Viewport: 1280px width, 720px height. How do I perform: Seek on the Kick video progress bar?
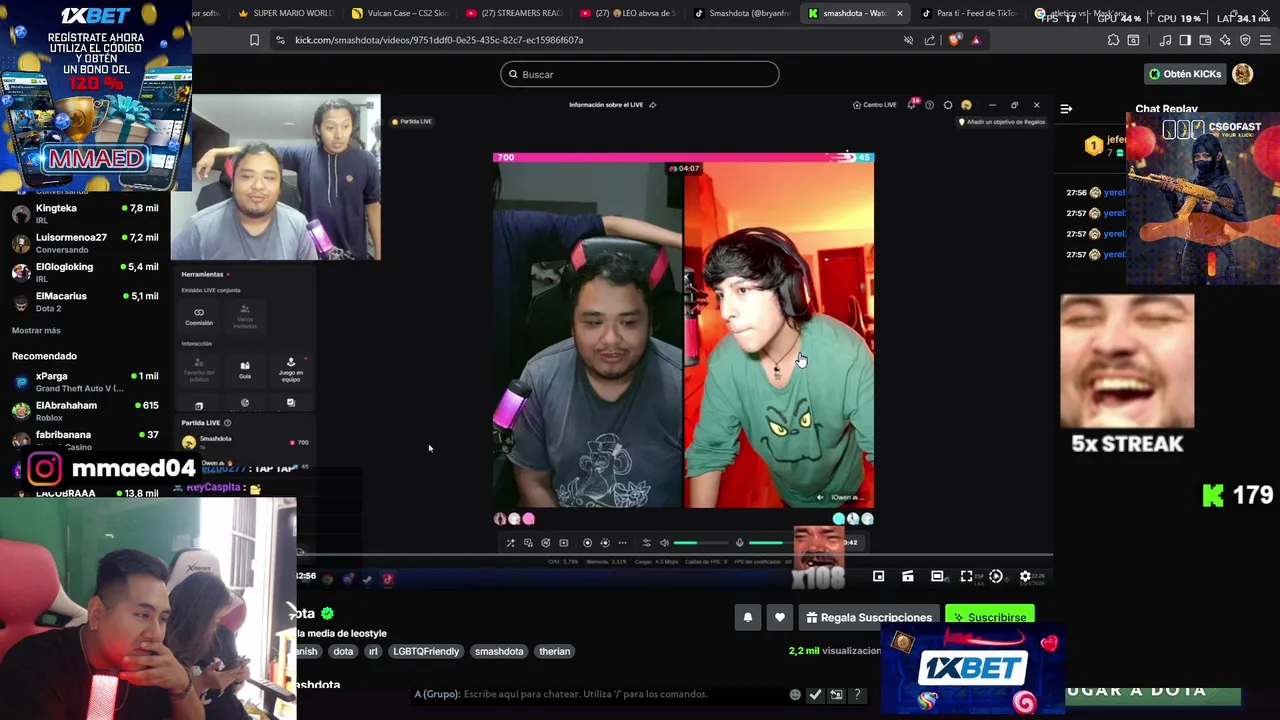675,555
